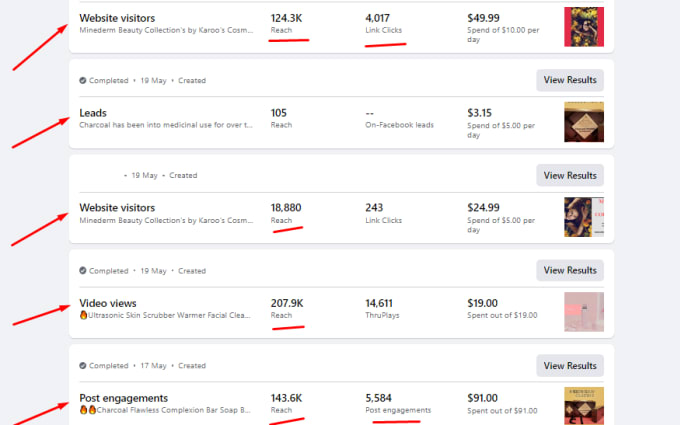
Task: Click Completed check icon on 17 May ad
Action: click(x=83, y=366)
